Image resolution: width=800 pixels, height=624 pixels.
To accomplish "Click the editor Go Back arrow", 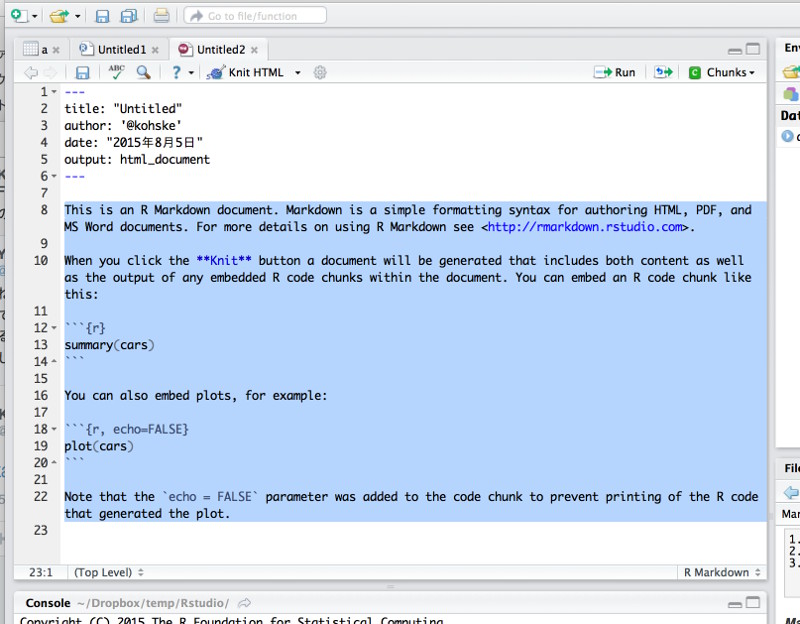I will point(31,72).
